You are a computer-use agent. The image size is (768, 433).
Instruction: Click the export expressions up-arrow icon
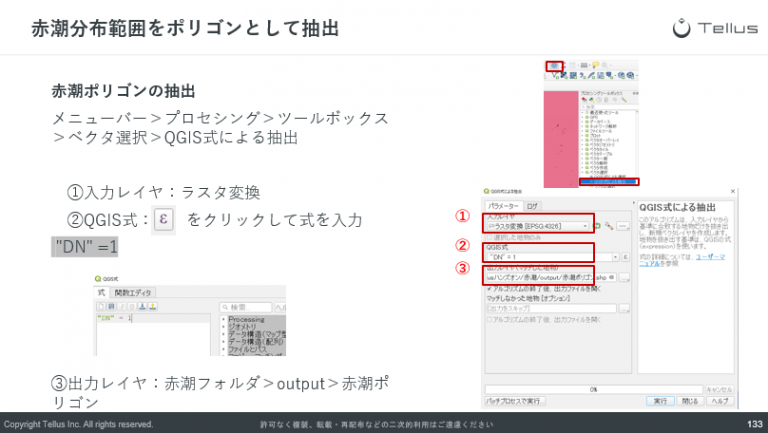click(x=152, y=307)
